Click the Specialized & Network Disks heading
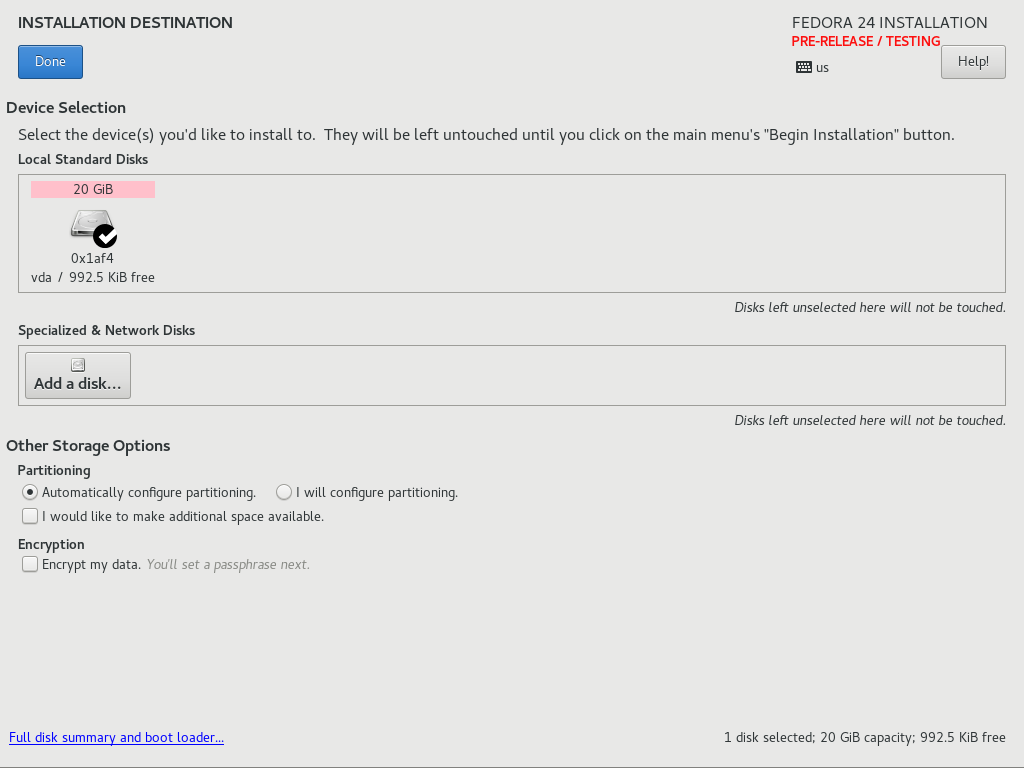Screen dimensions: 1024x768 tap(106, 330)
